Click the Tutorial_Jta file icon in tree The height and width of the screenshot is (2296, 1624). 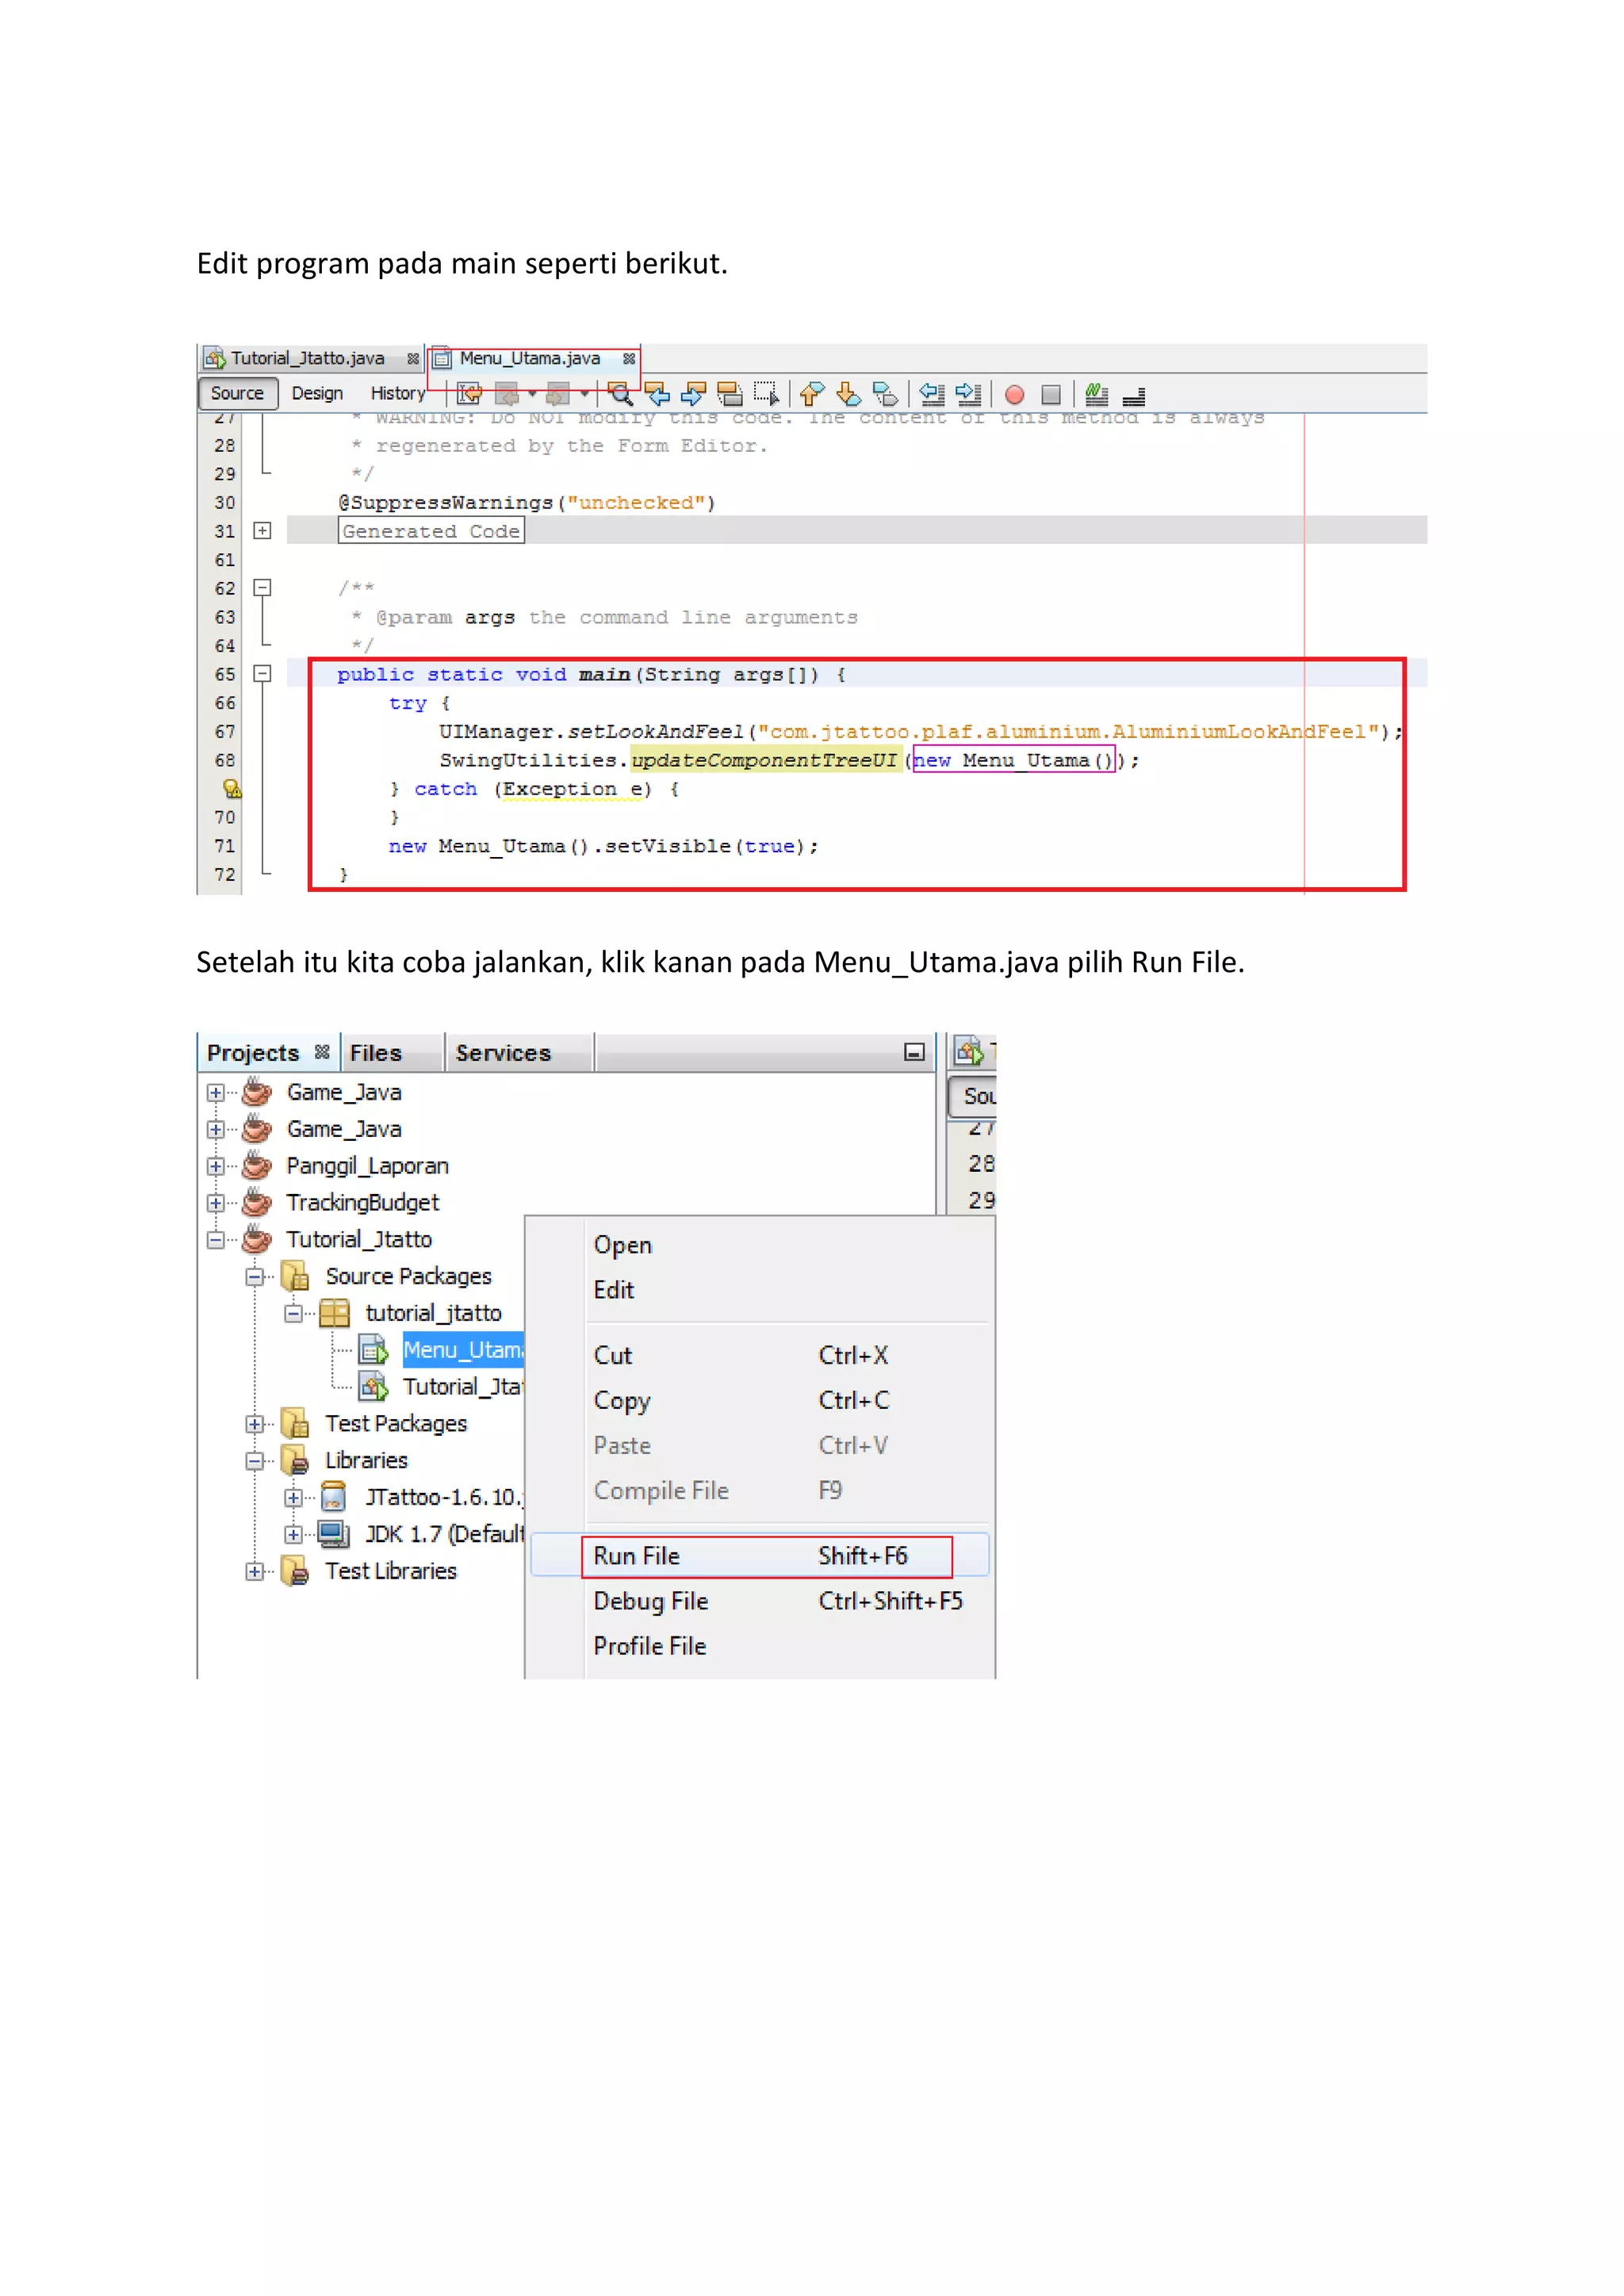(373, 1387)
